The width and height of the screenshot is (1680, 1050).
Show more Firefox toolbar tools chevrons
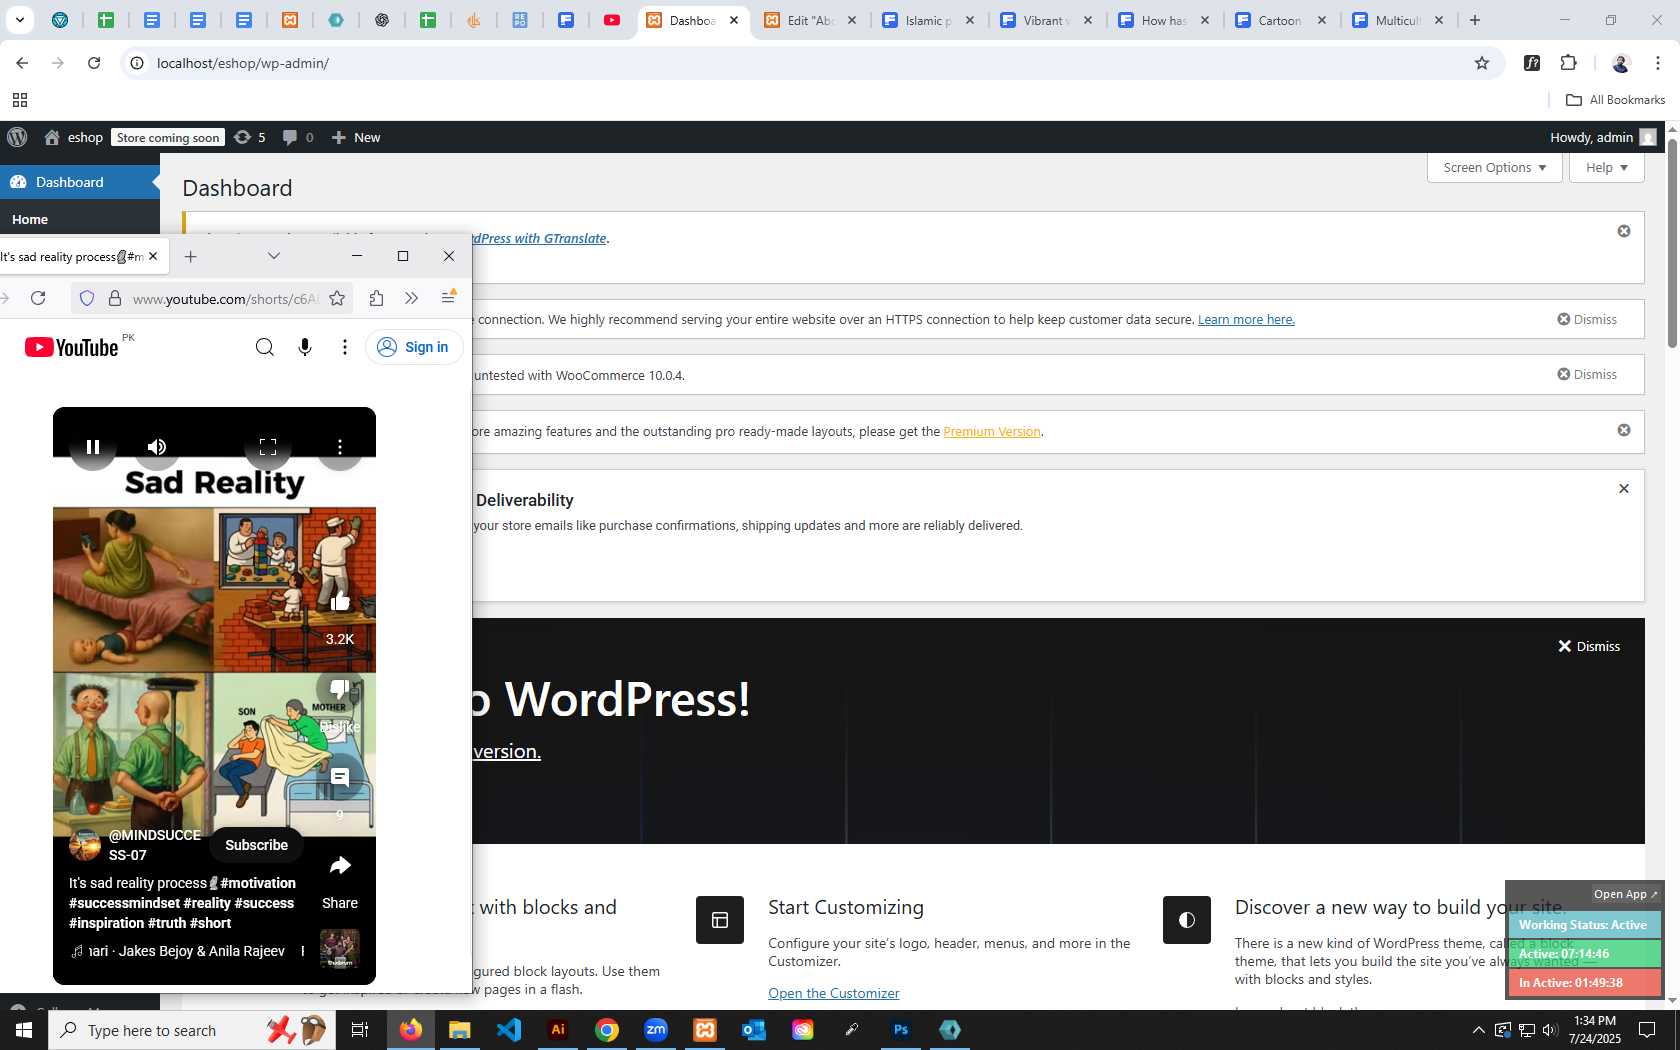coord(411,298)
